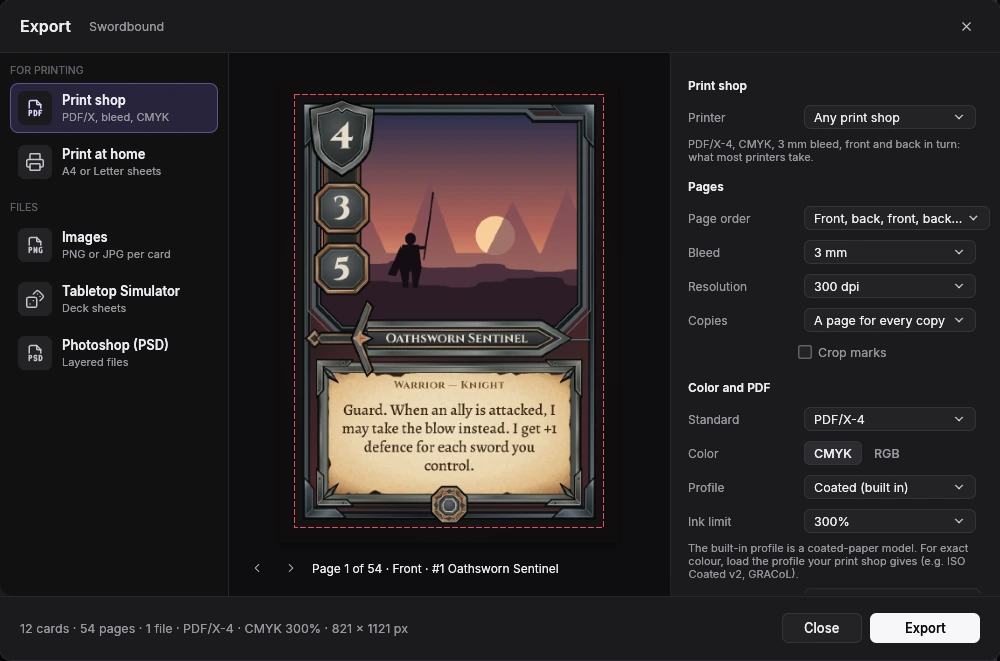The width and height of the screenshot is (1000, 661).
Task: Choose the Photoshop (PSD) export option
Action: (114, 353)
